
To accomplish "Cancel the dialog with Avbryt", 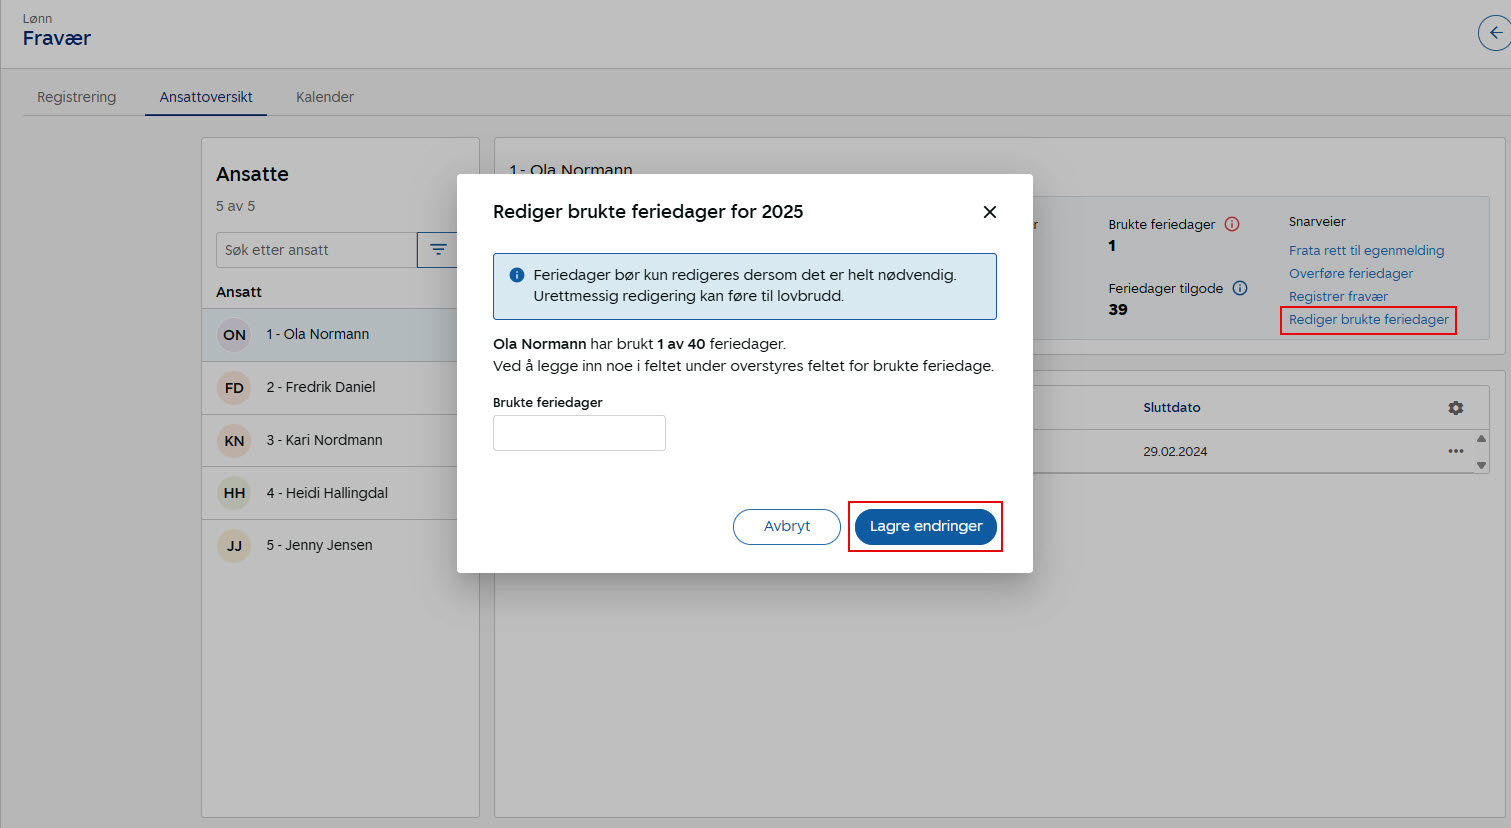I will tap(786, 526).
